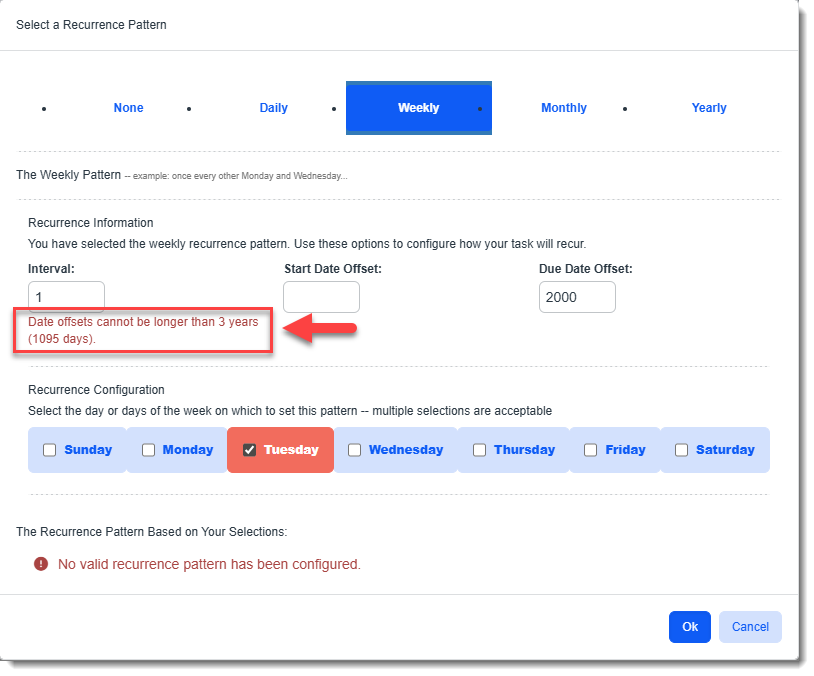
Task: Click the Interval input field
Action: coord(66,297)
